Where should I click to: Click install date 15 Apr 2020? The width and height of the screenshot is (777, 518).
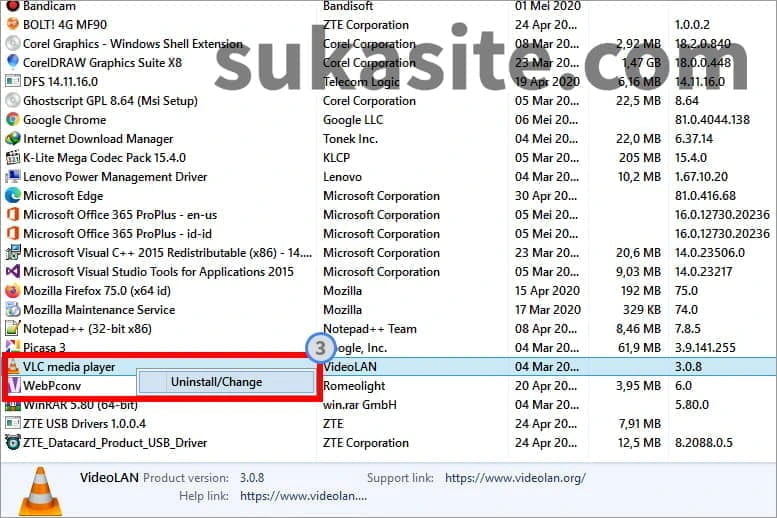coord(547,290)
